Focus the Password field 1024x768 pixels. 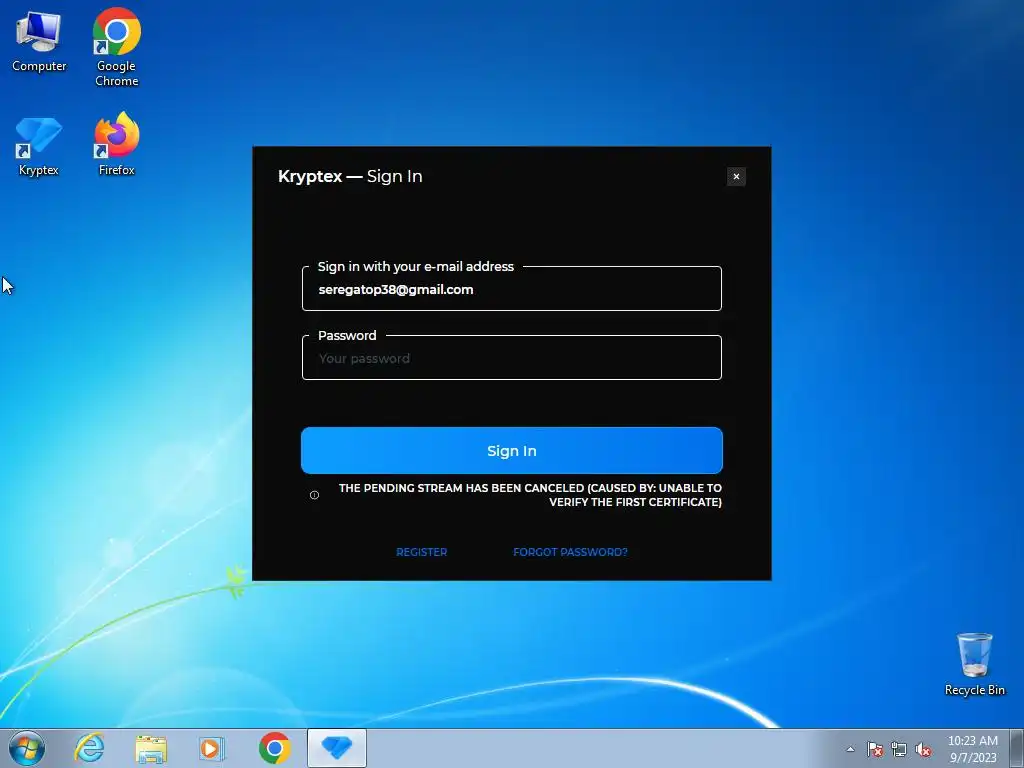click(512, 358)
